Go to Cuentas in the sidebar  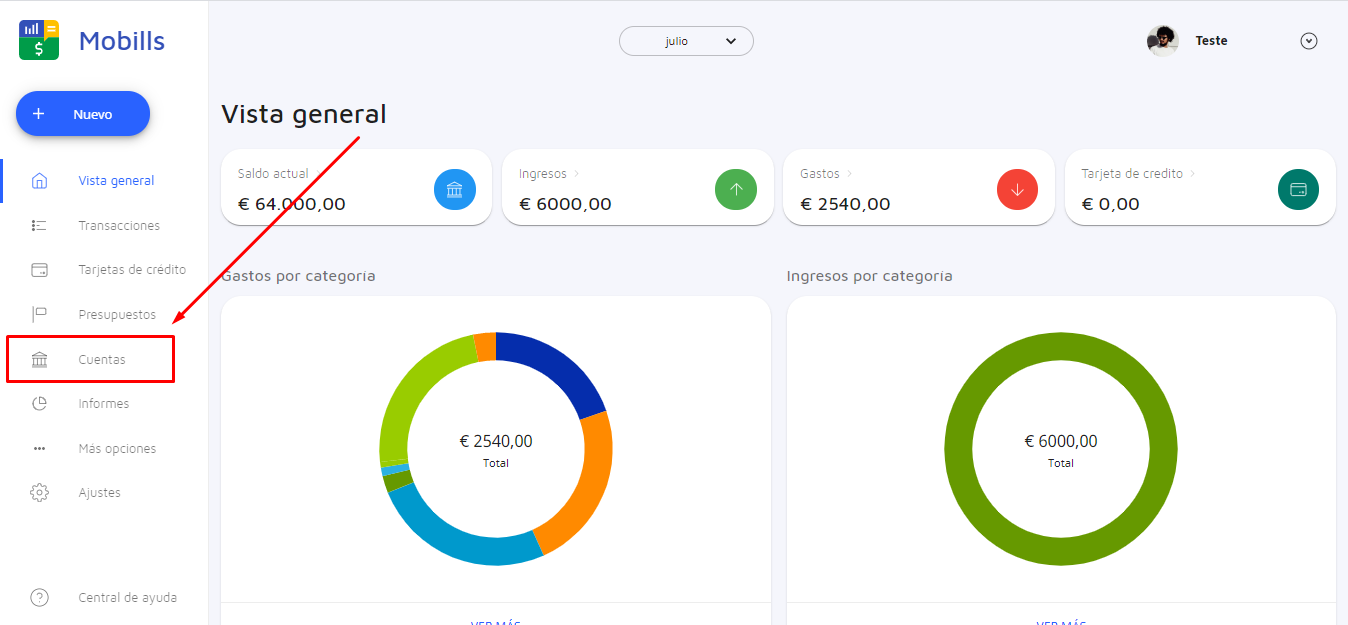102,359
